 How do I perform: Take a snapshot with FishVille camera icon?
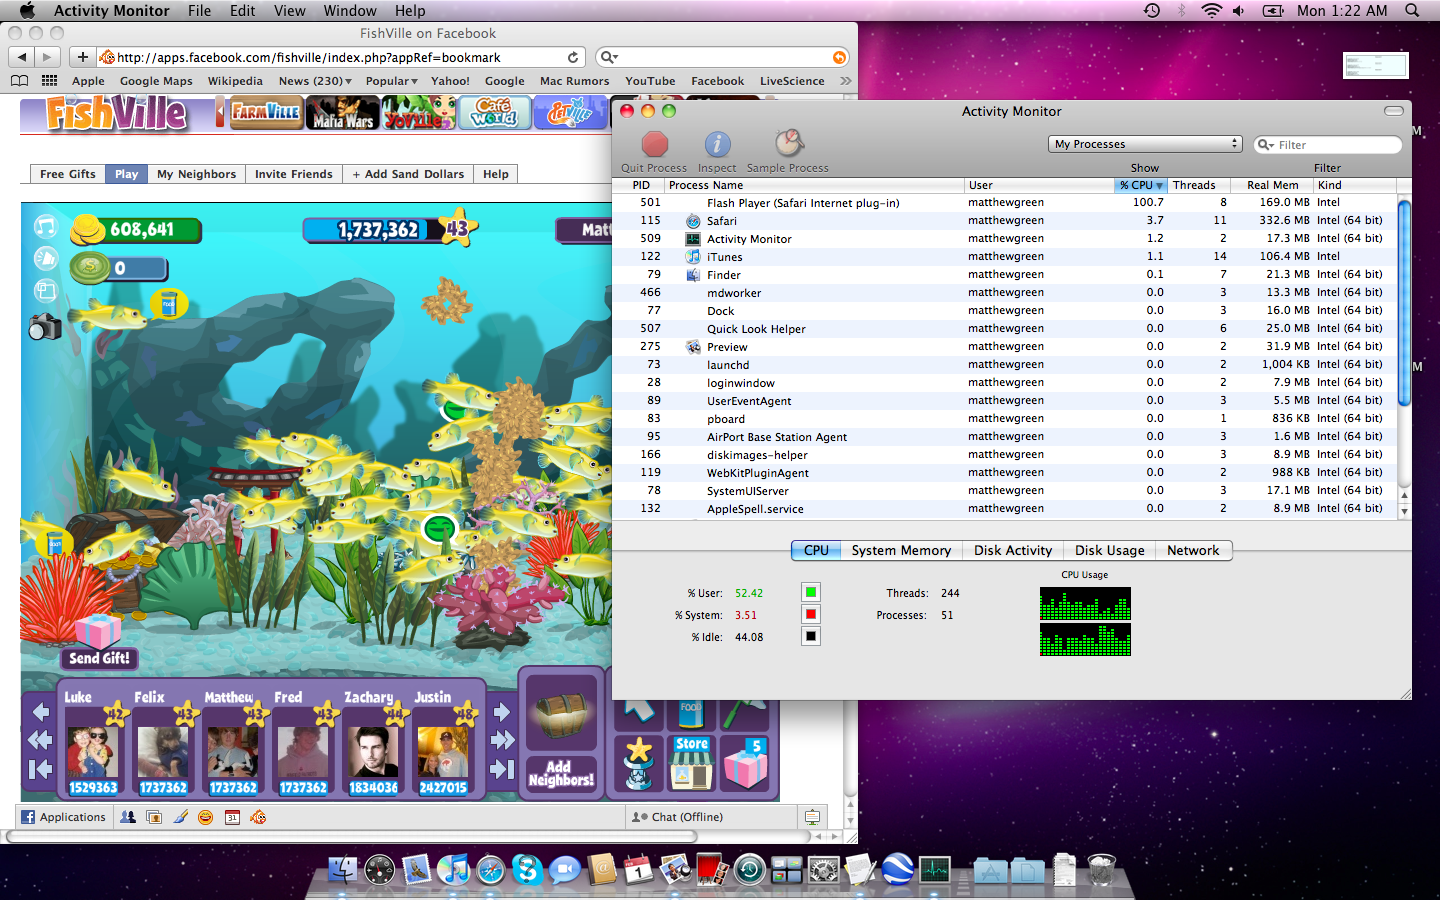[45, 326]
